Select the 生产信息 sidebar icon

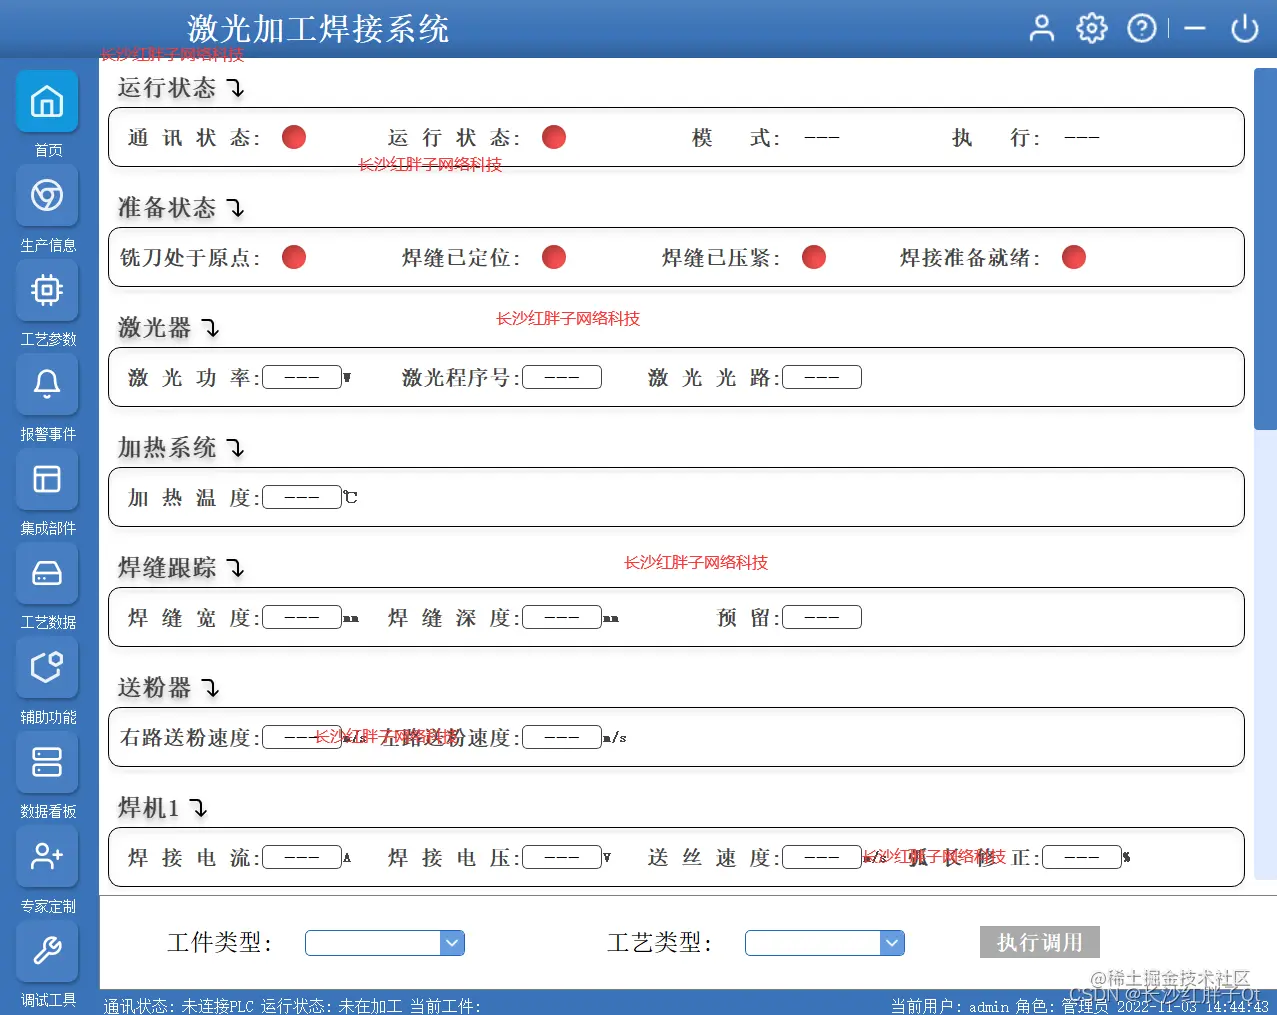[x=47, y=195]
